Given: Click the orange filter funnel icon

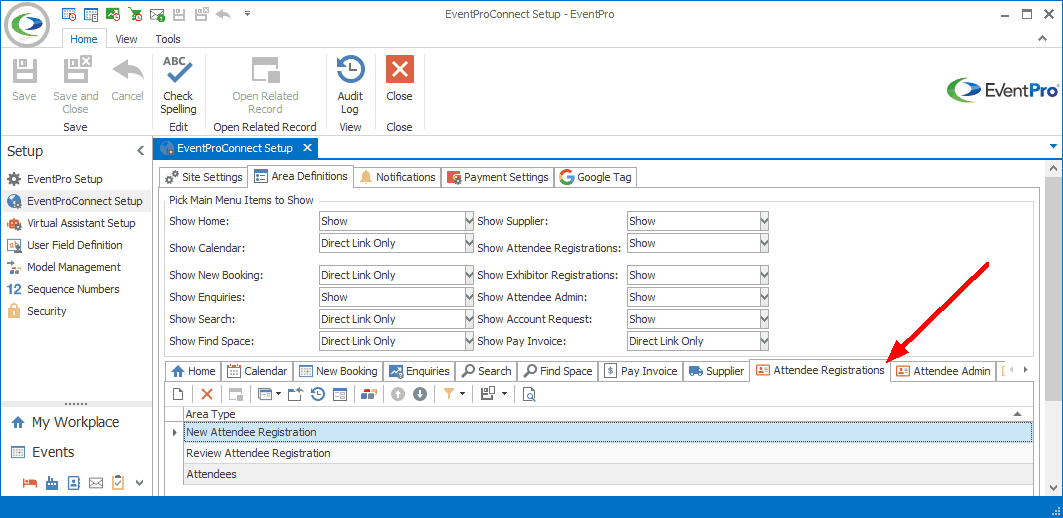Looking at the screenshot, I should tap(448, 394).
